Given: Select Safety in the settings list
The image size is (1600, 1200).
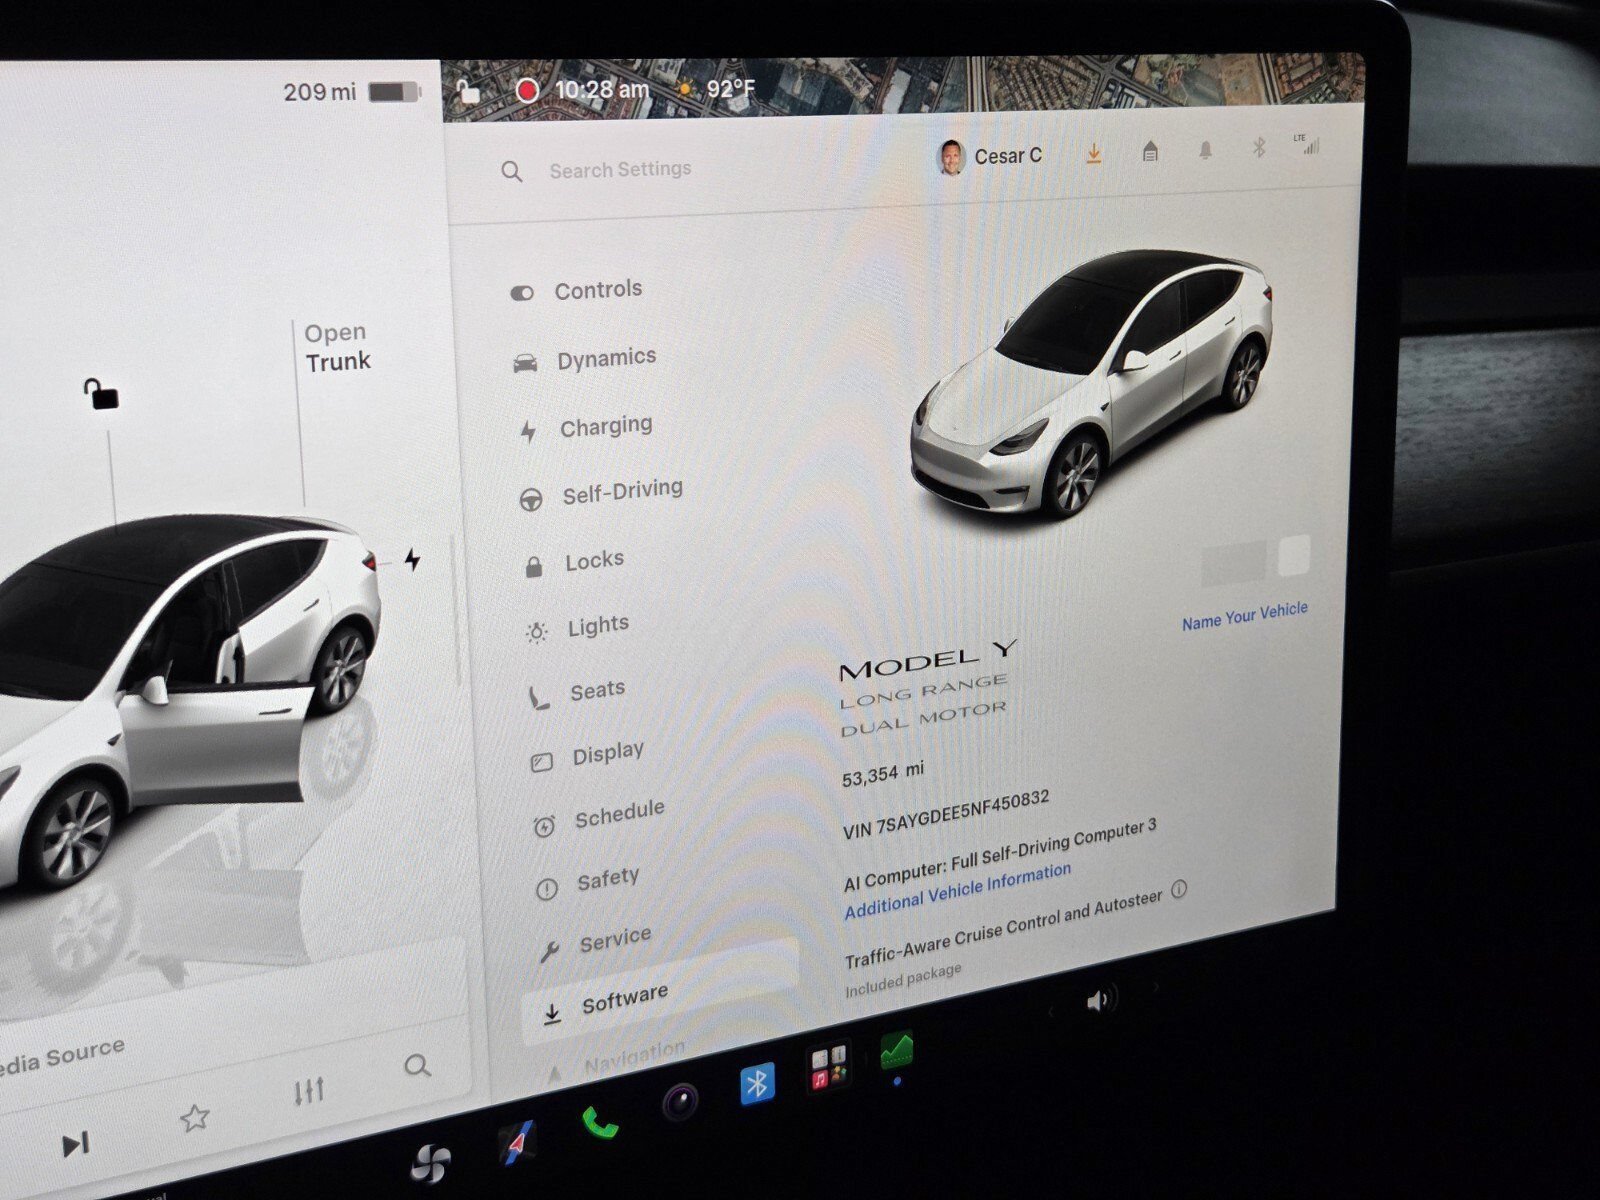Looking at the screenshot, I should pos(588,882).
